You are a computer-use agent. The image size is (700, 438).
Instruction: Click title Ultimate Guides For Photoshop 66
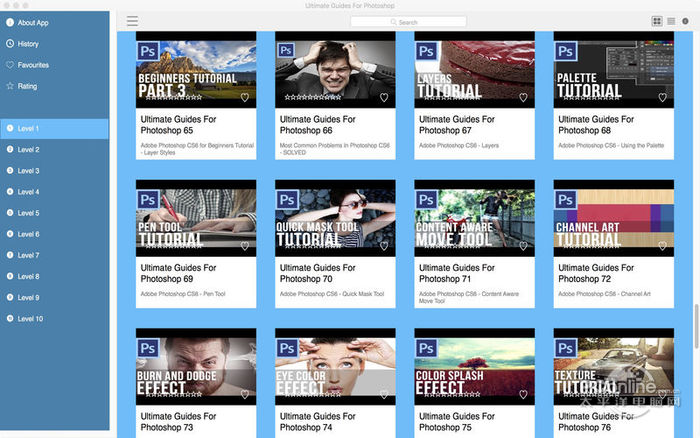click(317, 125)
